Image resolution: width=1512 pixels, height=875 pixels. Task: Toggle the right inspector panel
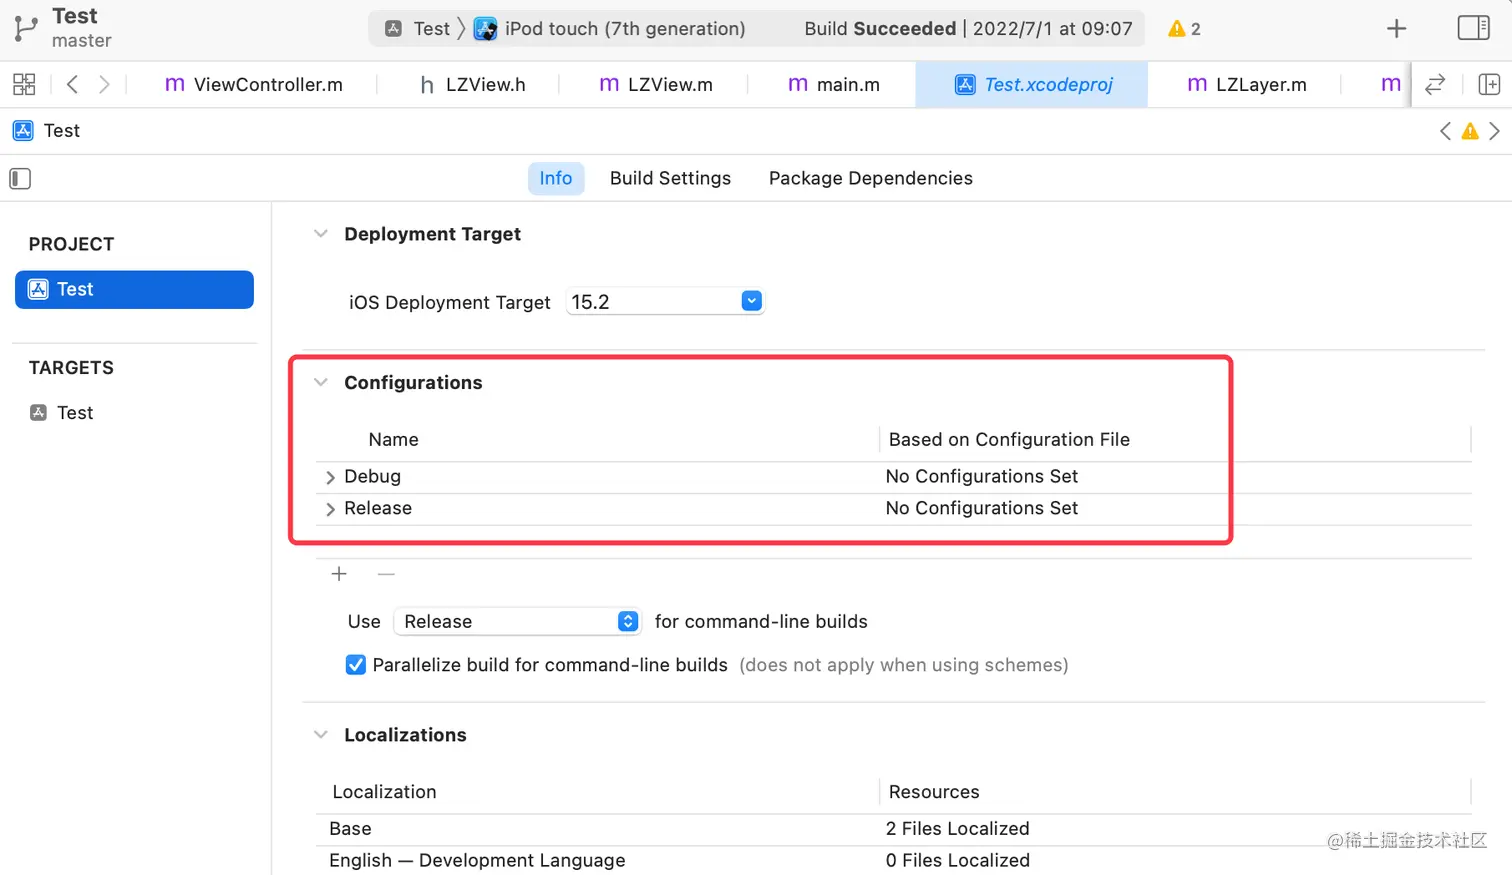[1473, 28]
